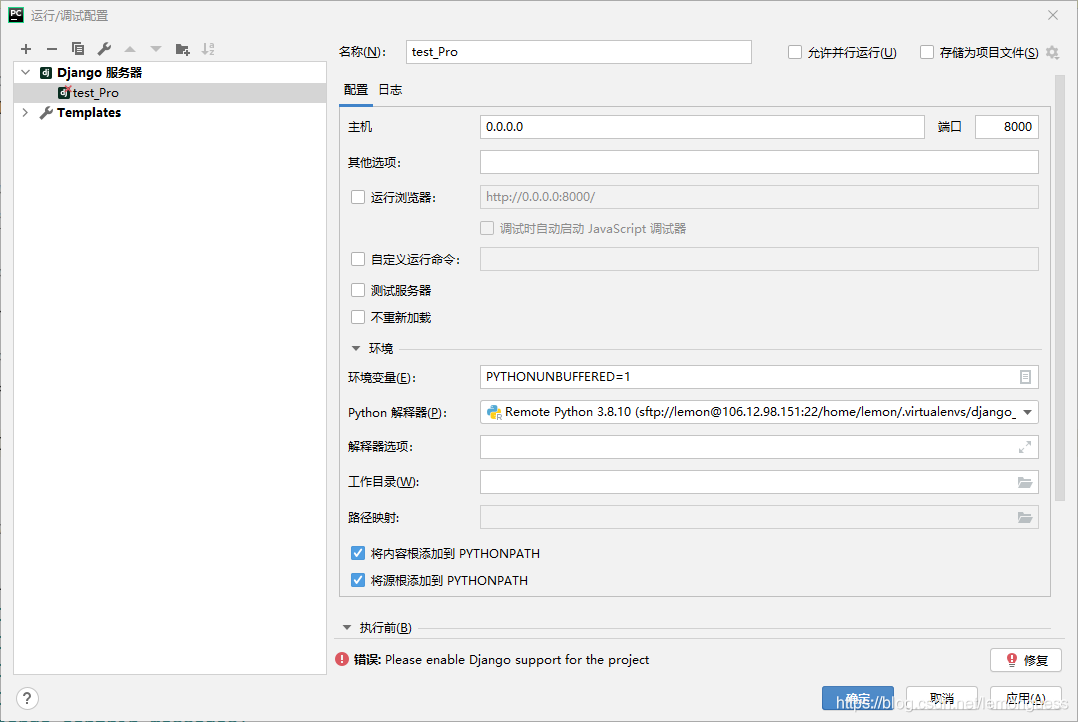Open configuration templates via the wrench icon

click(x=104, y=49)
